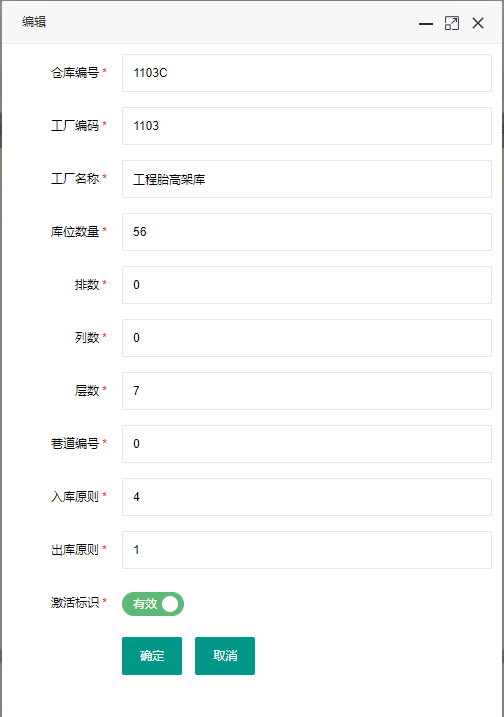The image size is (504, 717).
Task: Click the 确定 button
Action: click(152, 656)
